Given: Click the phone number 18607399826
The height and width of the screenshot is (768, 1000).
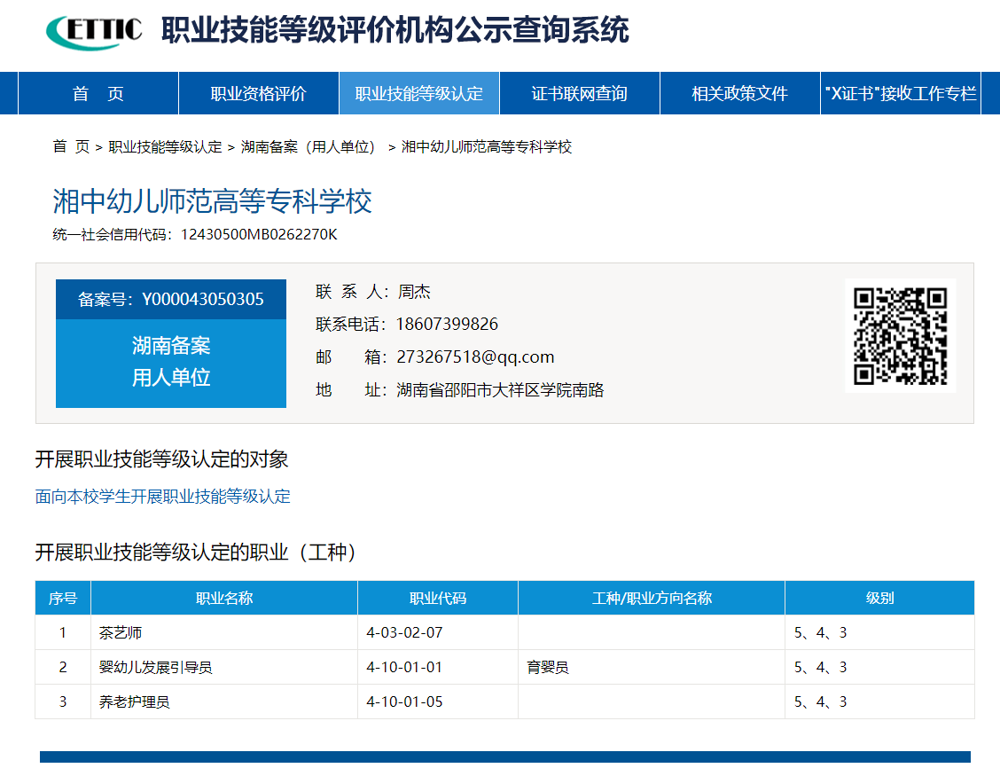Looking at the screenshot, I should pos(447,324).
